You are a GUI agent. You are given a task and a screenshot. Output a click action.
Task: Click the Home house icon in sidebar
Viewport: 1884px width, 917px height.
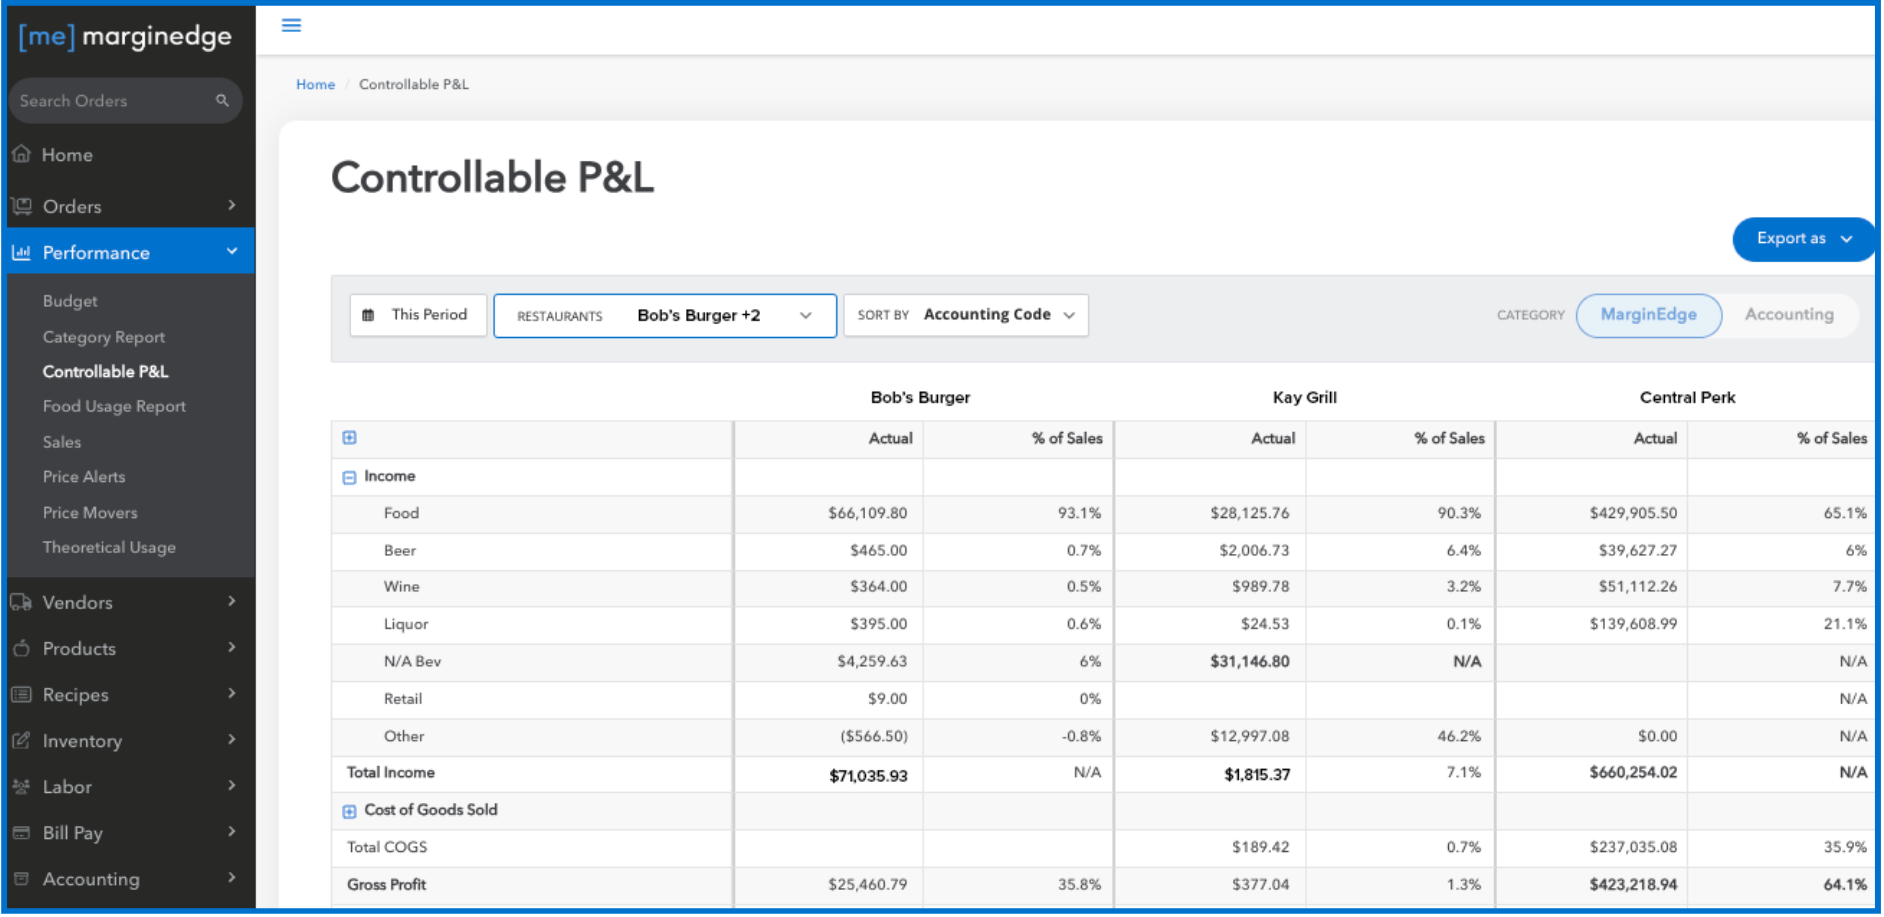pyautogui.click(x=21, y=154)
